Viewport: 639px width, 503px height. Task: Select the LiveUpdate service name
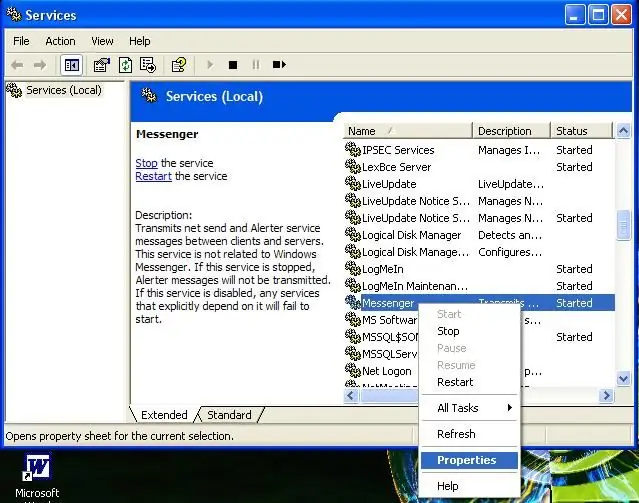click(389, 184)
